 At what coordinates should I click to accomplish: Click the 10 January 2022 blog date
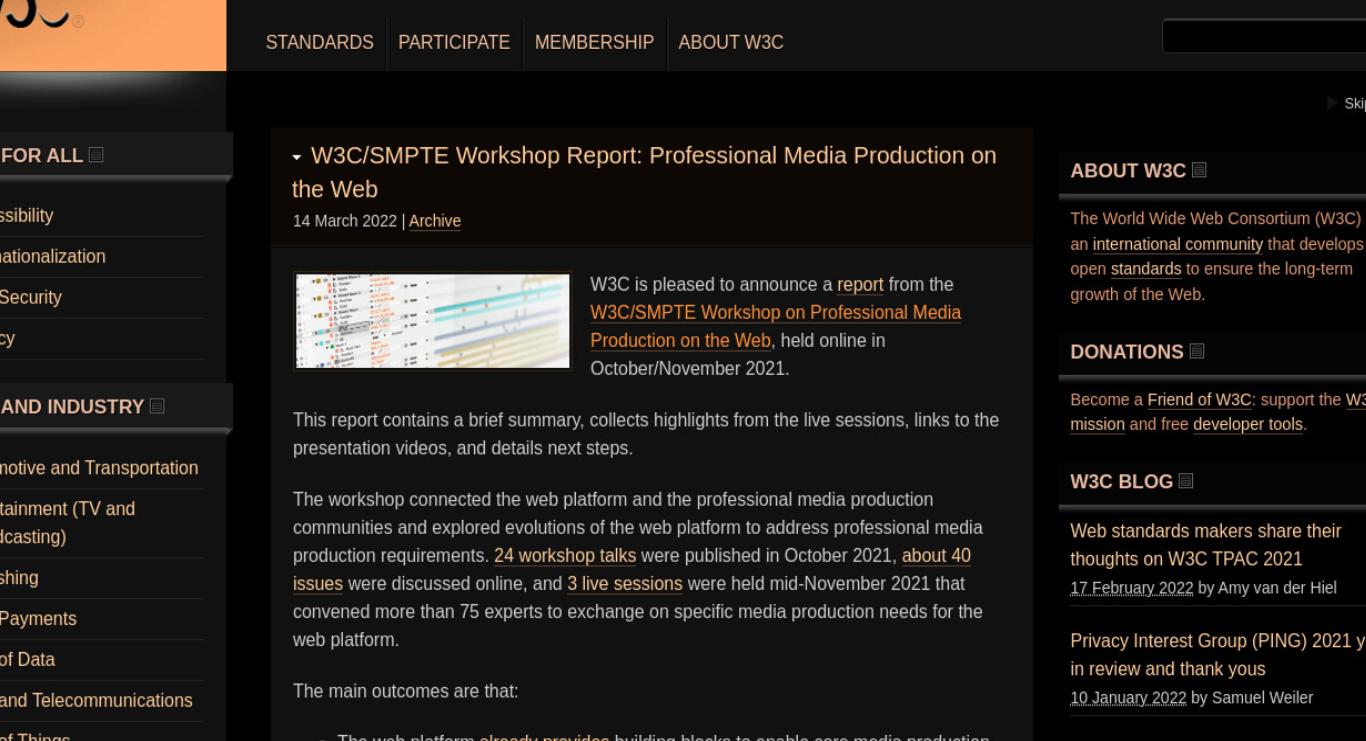coord(1128,698)
